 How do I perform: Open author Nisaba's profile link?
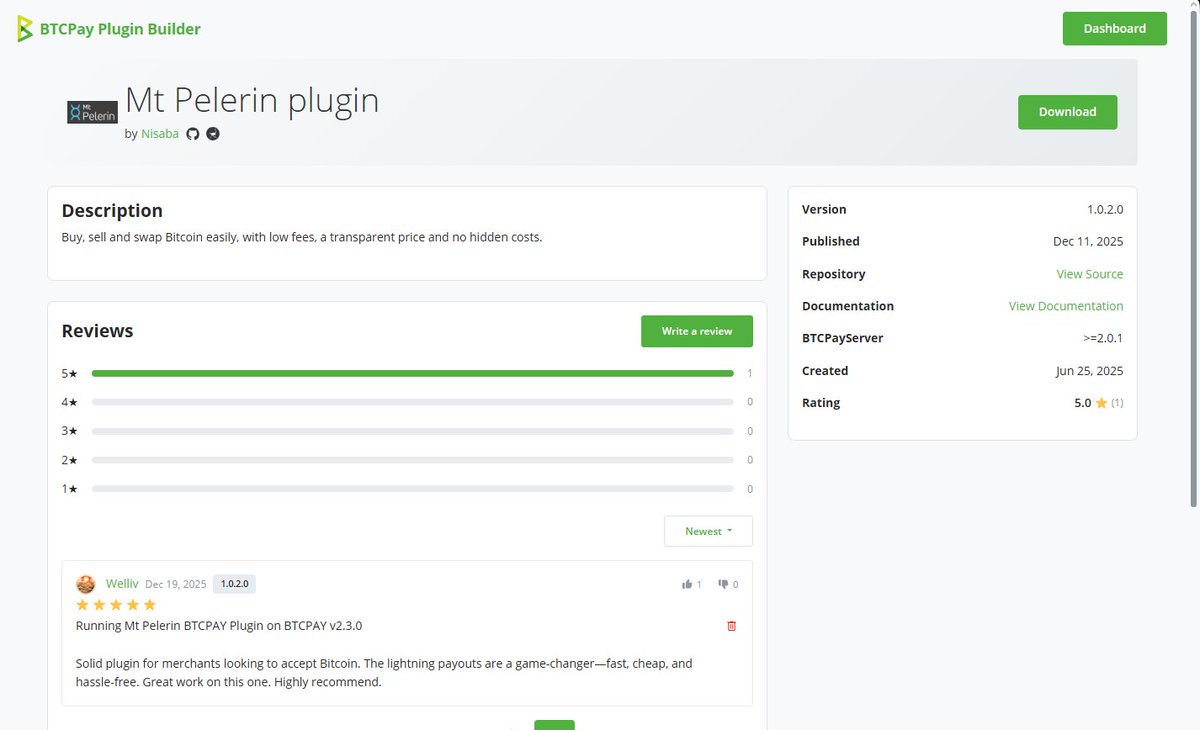160,134
